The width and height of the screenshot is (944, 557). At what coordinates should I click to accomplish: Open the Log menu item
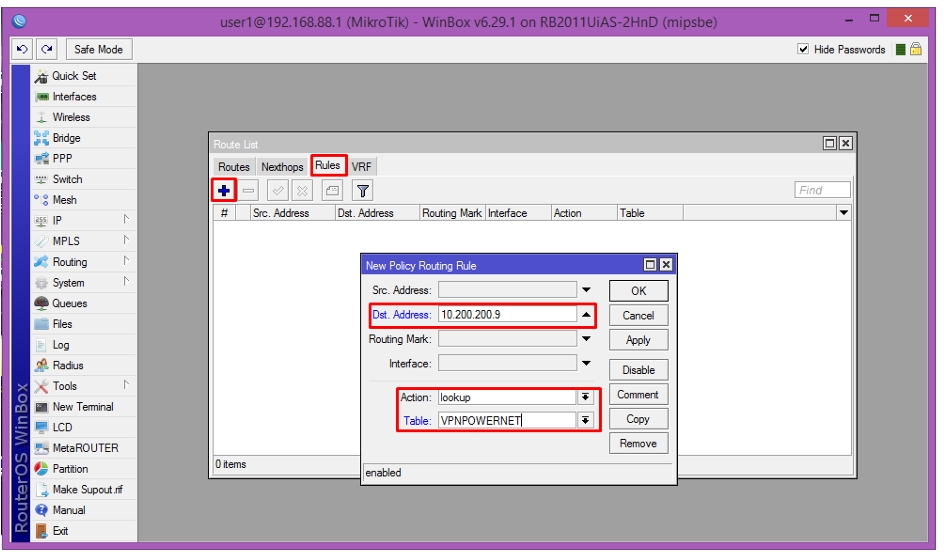pyautogui.click(x=61, y=344)
